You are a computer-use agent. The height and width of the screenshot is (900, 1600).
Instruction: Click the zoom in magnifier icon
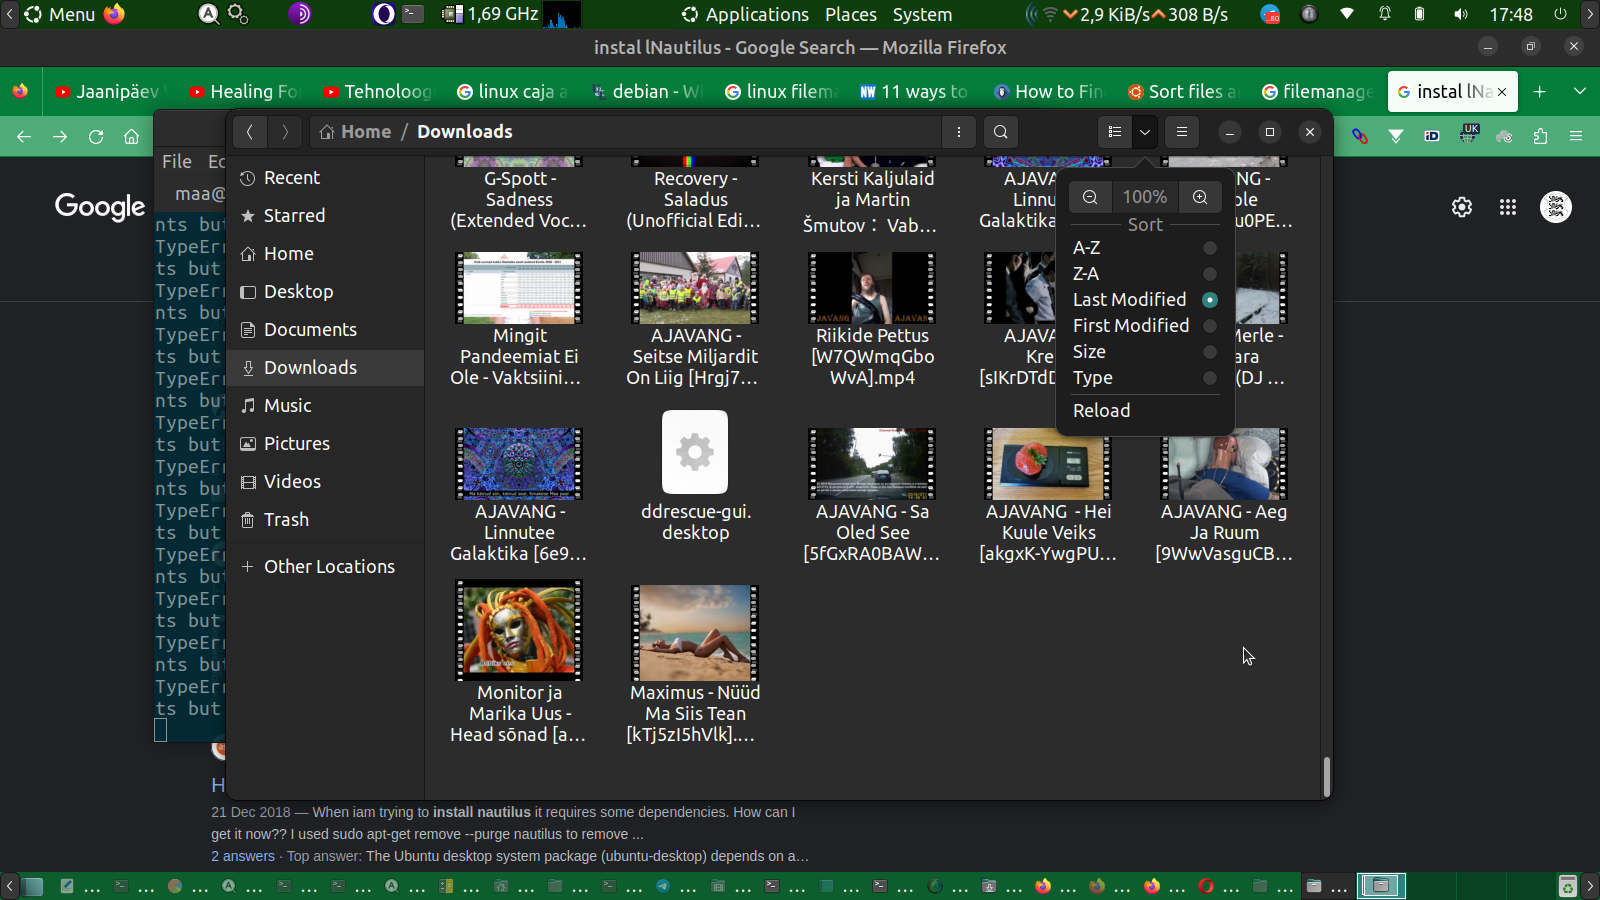pos(1200,197)
